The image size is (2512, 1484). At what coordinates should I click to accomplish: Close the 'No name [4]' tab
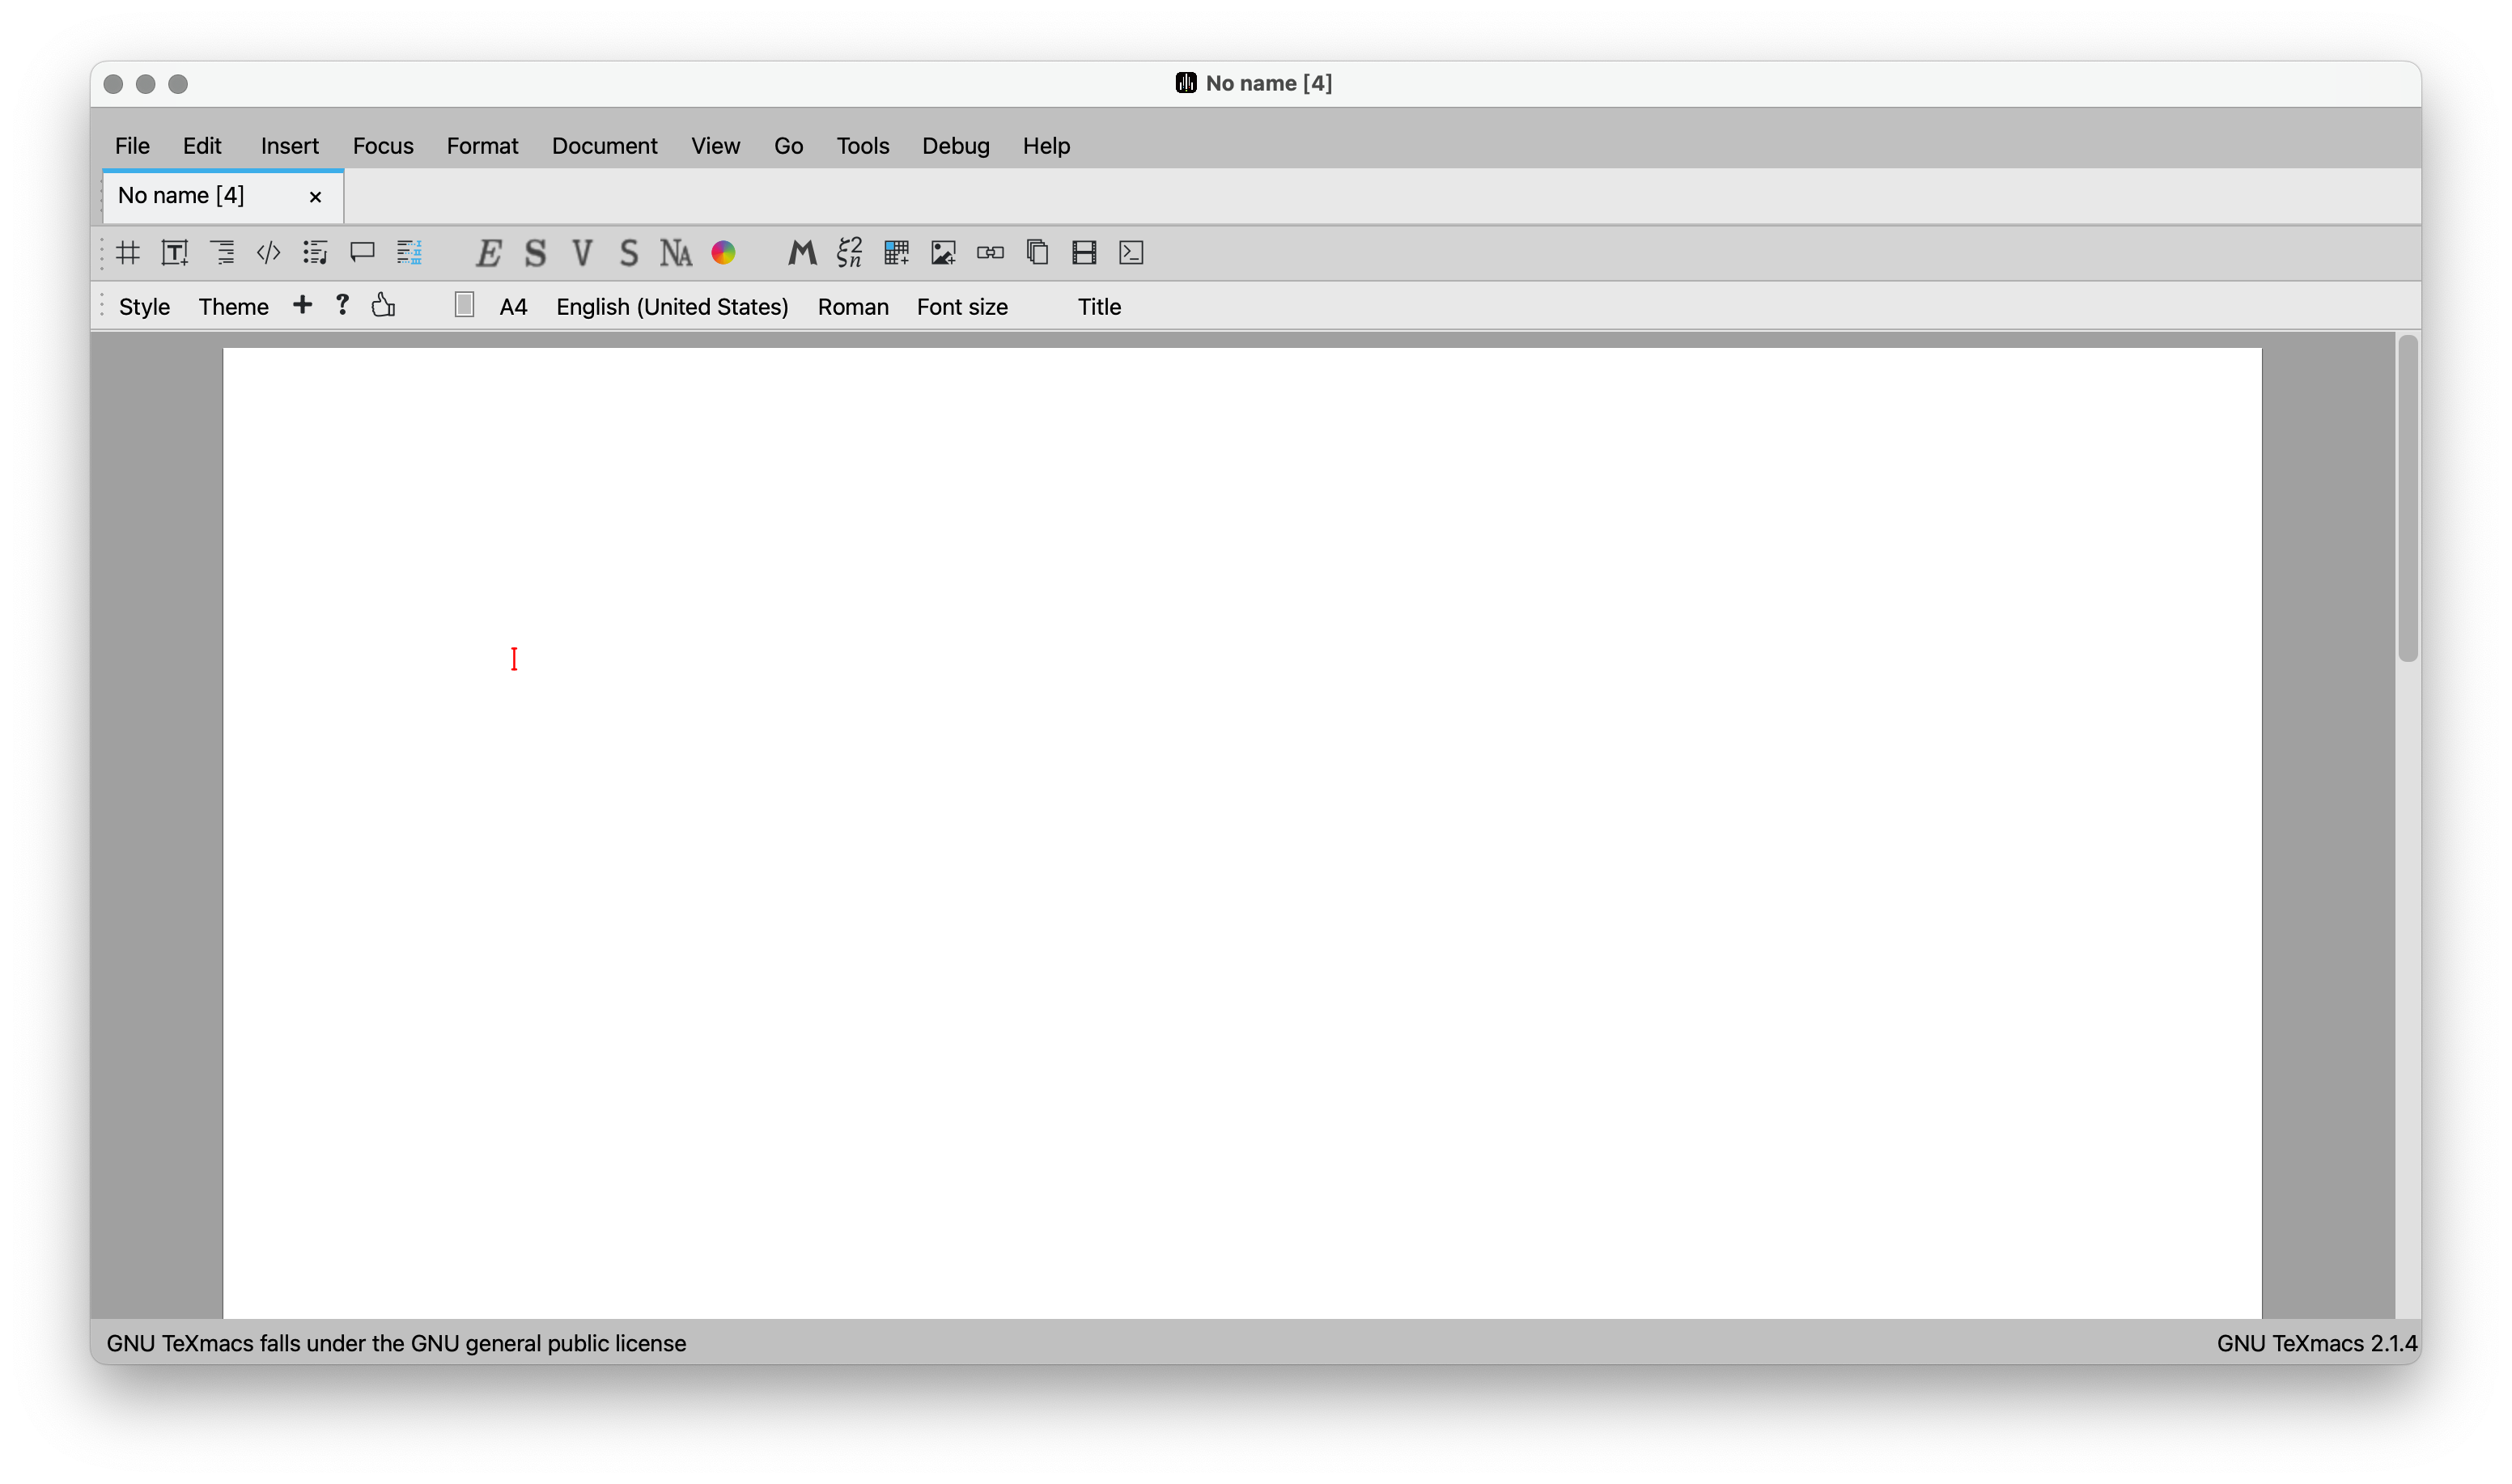[315, 197]
